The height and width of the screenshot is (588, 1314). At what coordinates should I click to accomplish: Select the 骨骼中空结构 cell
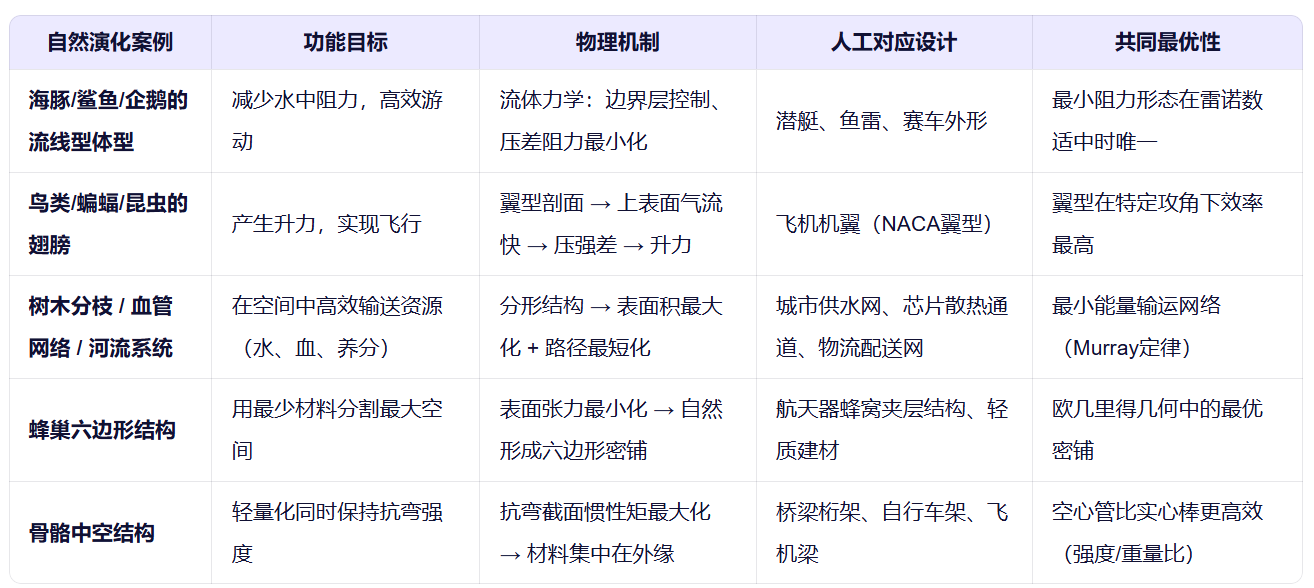click(x=110, y=532)
